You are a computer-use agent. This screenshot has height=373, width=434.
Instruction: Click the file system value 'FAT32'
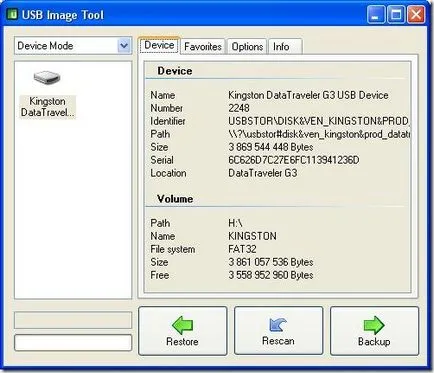242,249
